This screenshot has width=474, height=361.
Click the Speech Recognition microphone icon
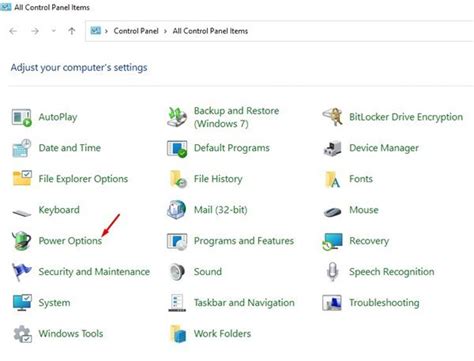332,272
